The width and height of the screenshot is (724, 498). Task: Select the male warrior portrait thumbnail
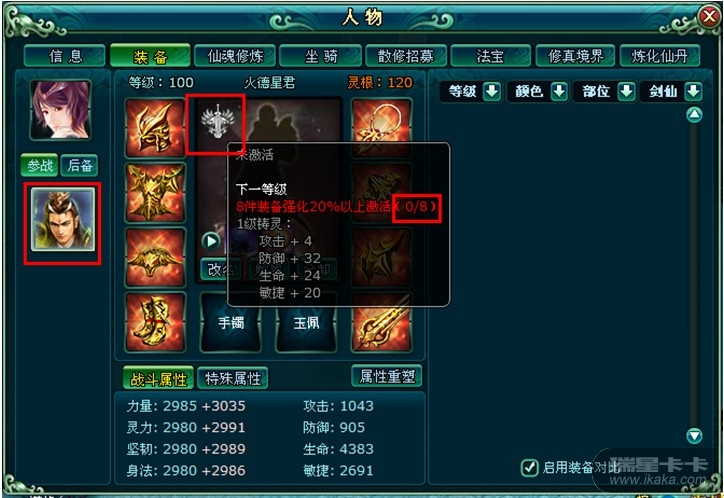(63, 220)
